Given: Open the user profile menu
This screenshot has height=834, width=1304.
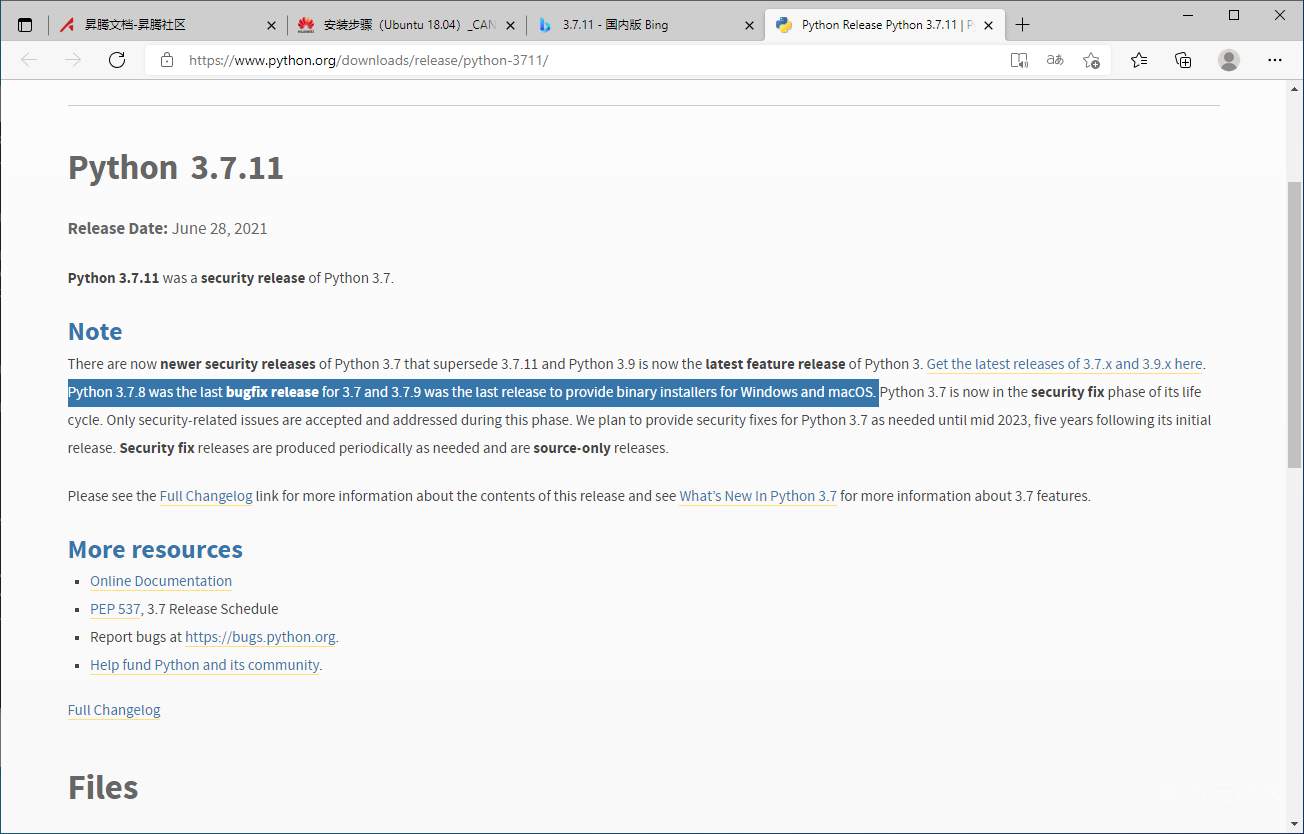Looking at the screenshot, I should tap(1229, 60).
